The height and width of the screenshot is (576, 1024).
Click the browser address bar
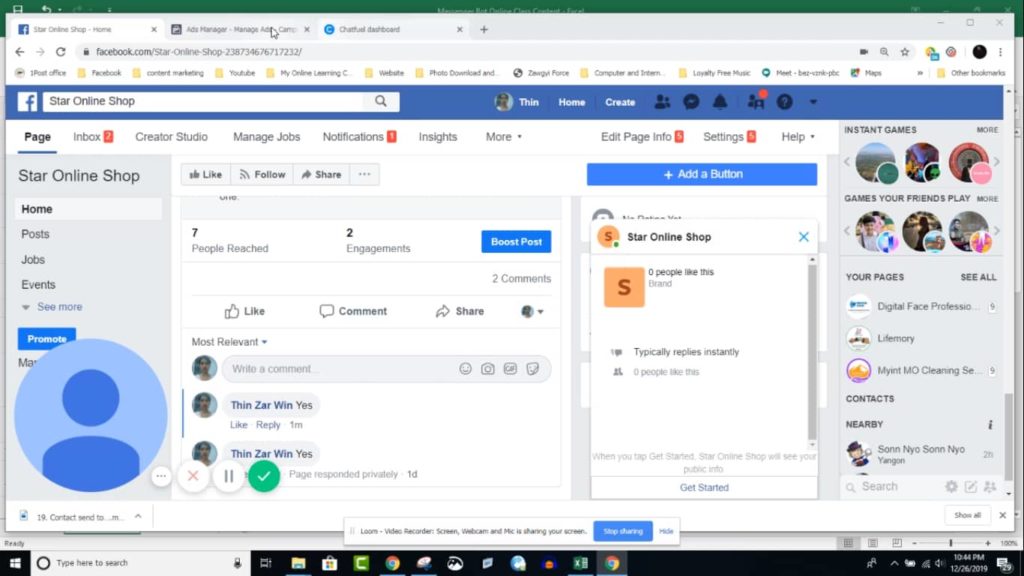click(x=468, y=52)
